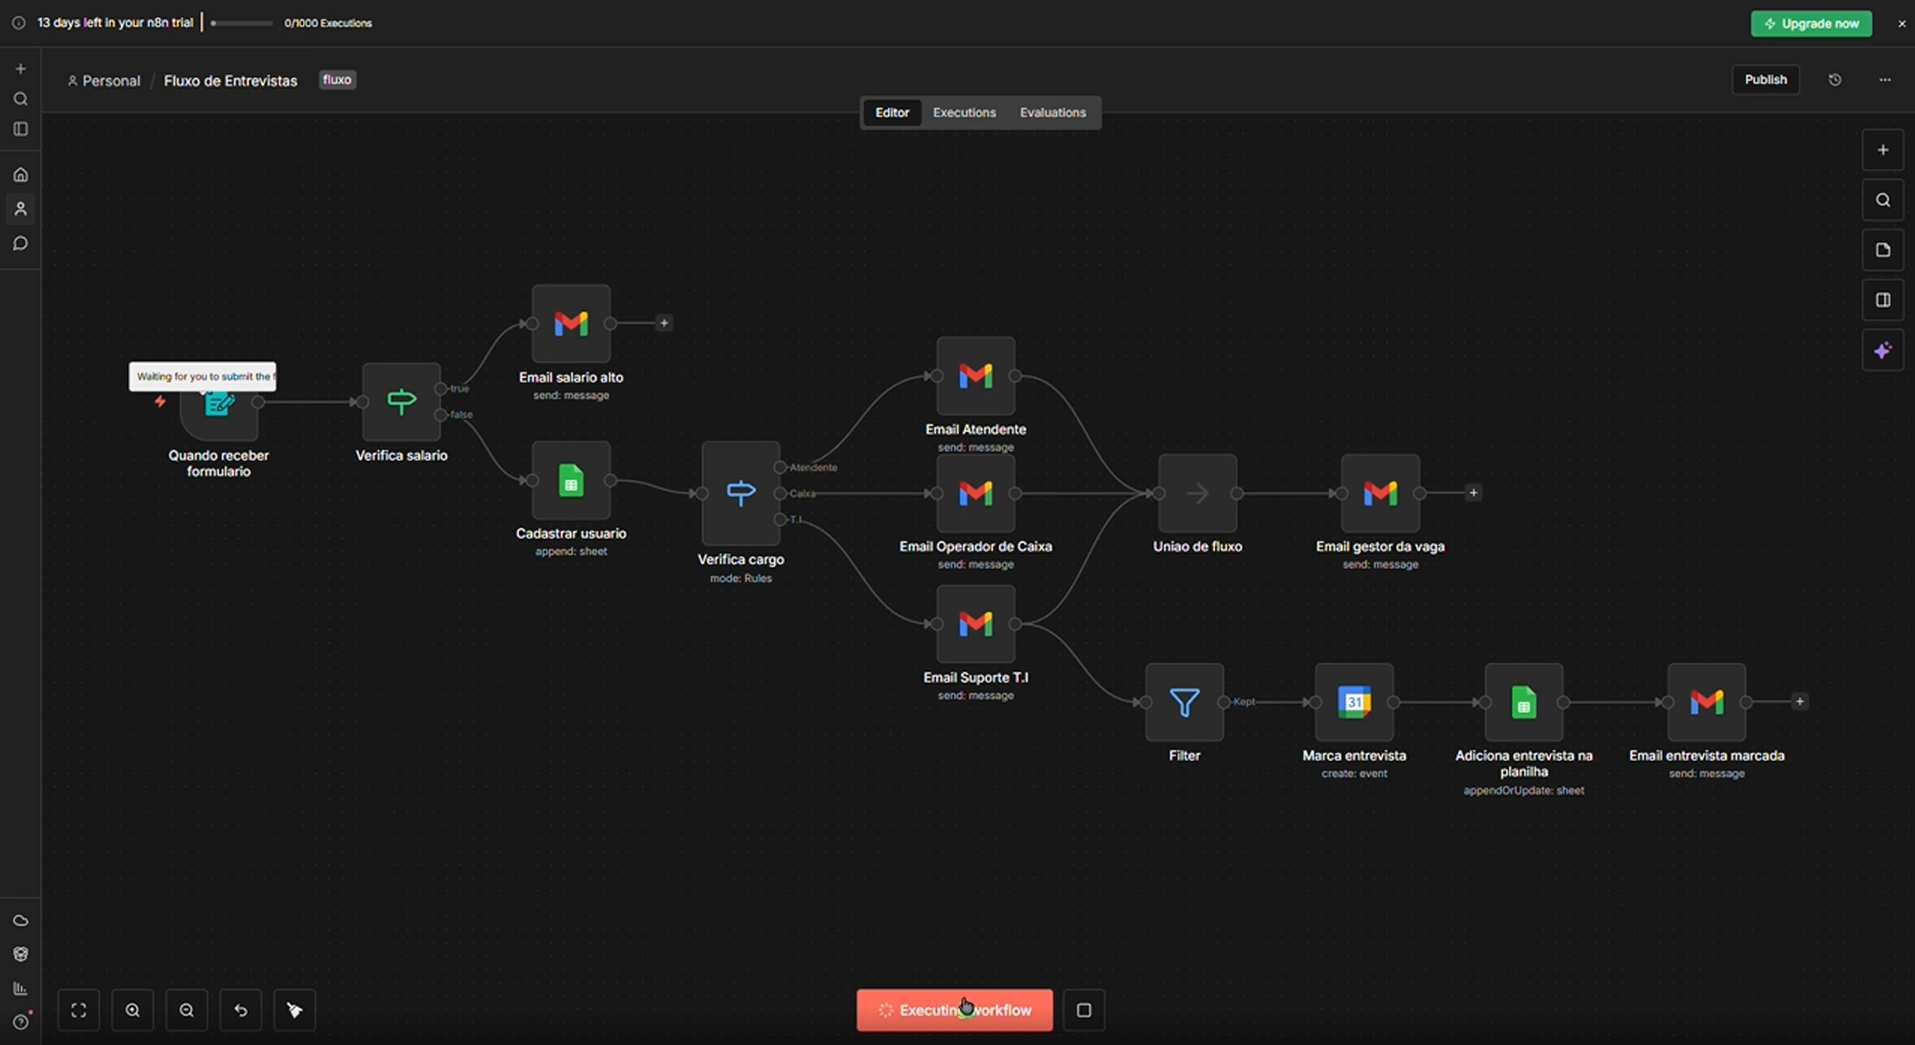Open the chat icon in the left sidebar
Image resolution: width=1915 pixels, height=1045 pixels.
tap(20, 244)
